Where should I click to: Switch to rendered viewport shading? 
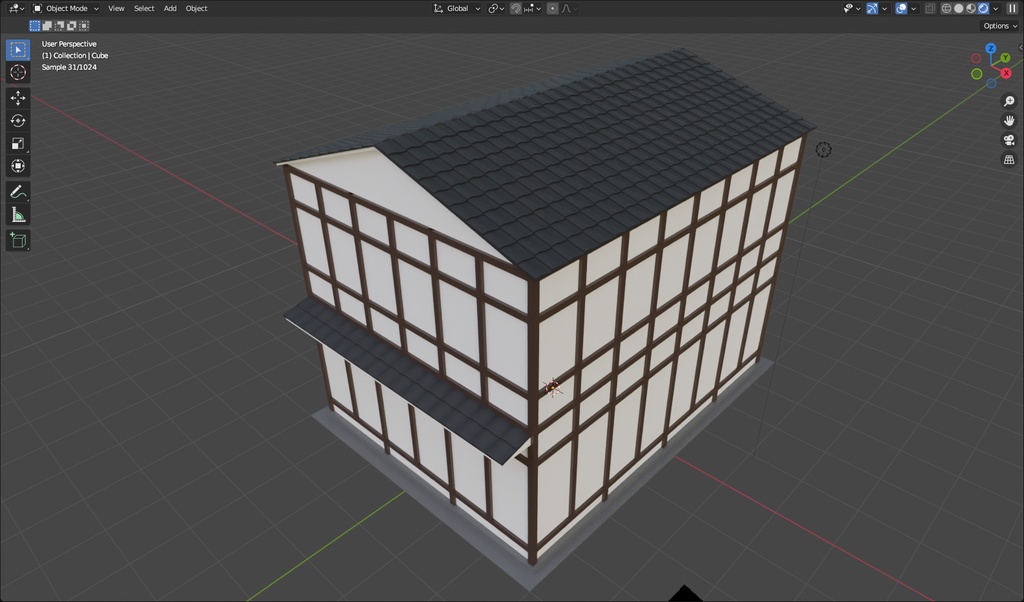pyautogui.click(x=984, y=8)
